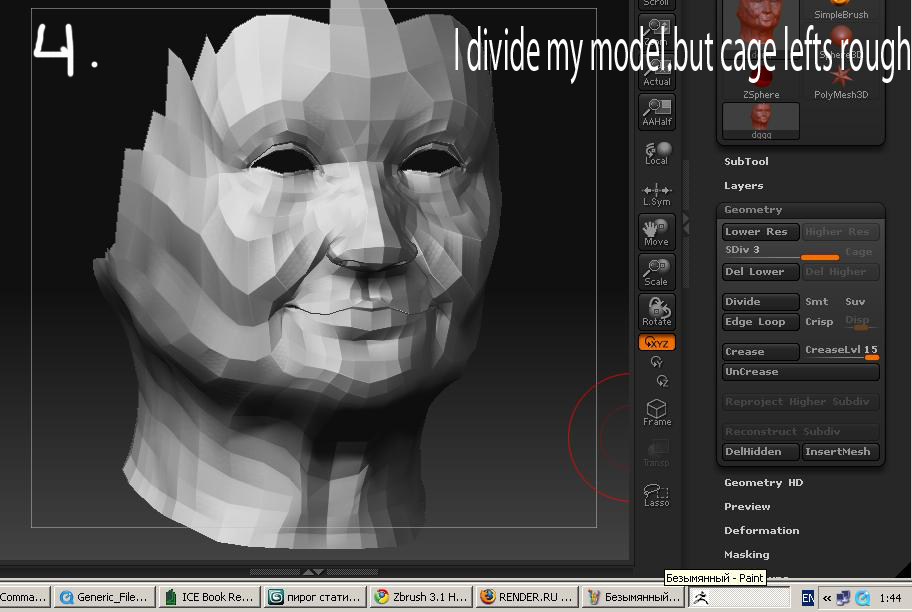Click the EN language indicator
Viewport: 912px width, 612px height.
[808, 598]
